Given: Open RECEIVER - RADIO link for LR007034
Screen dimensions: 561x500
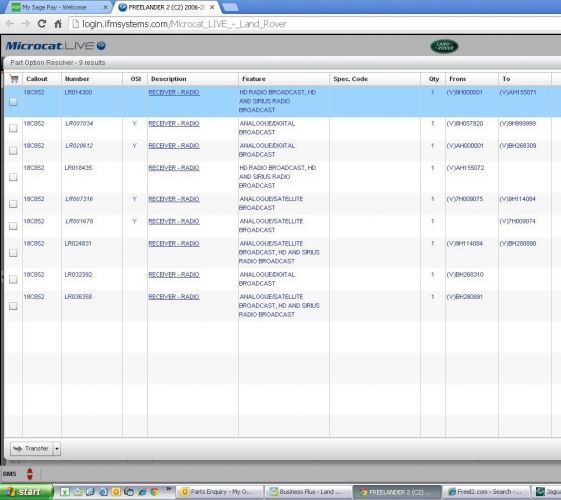Looking at the screenshot, I should pyautogui.click(x=174, y=123).
